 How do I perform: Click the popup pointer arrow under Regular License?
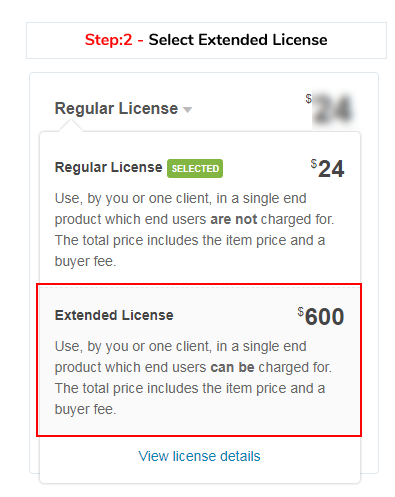coord(71,126)
